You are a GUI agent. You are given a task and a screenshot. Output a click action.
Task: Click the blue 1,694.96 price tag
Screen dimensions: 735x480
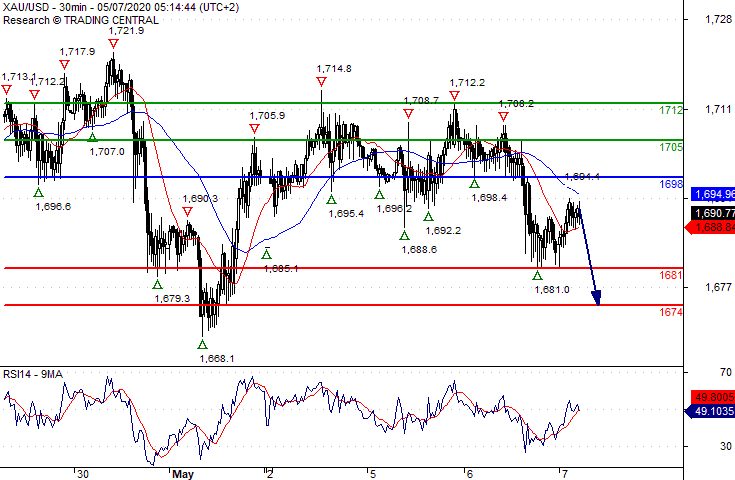click(713, 195)
